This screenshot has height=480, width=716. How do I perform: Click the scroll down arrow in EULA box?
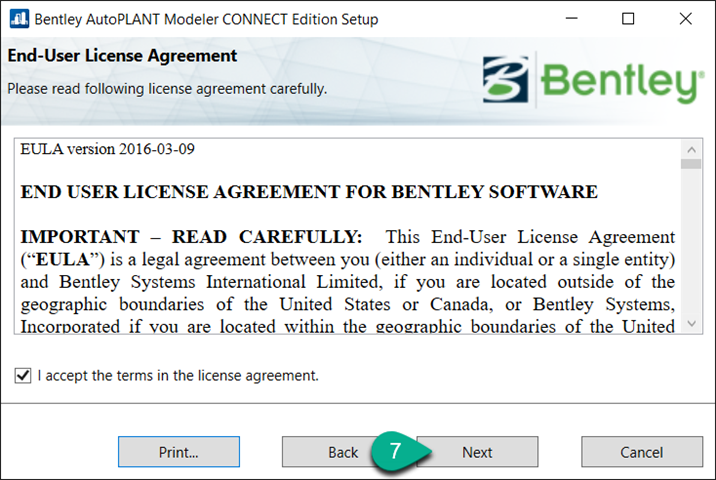[x=691, y=324]
